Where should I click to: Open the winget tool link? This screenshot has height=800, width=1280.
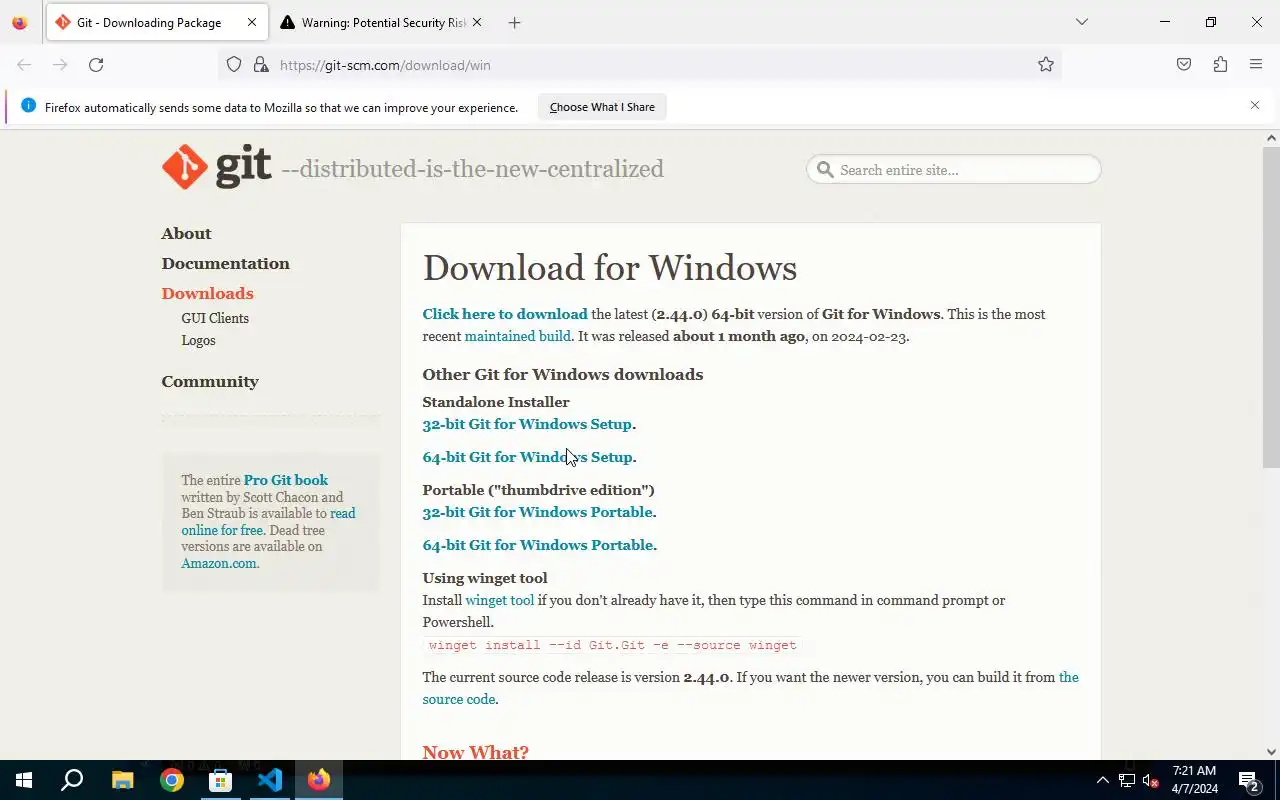click(499, 600)
